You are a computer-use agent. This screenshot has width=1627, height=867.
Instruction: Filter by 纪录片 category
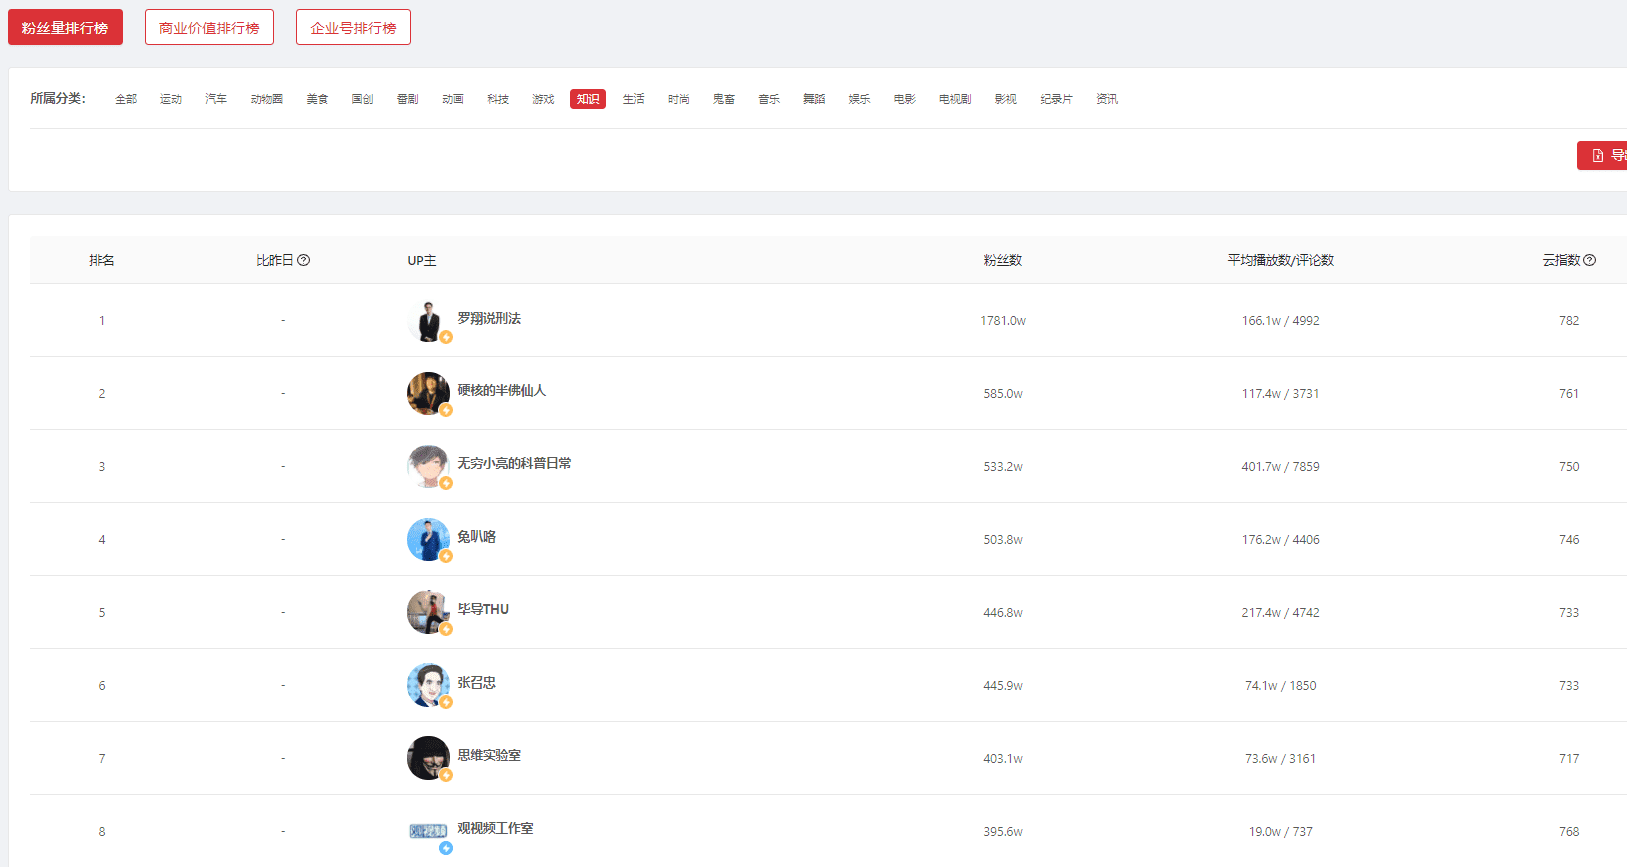coord(1056,99)
